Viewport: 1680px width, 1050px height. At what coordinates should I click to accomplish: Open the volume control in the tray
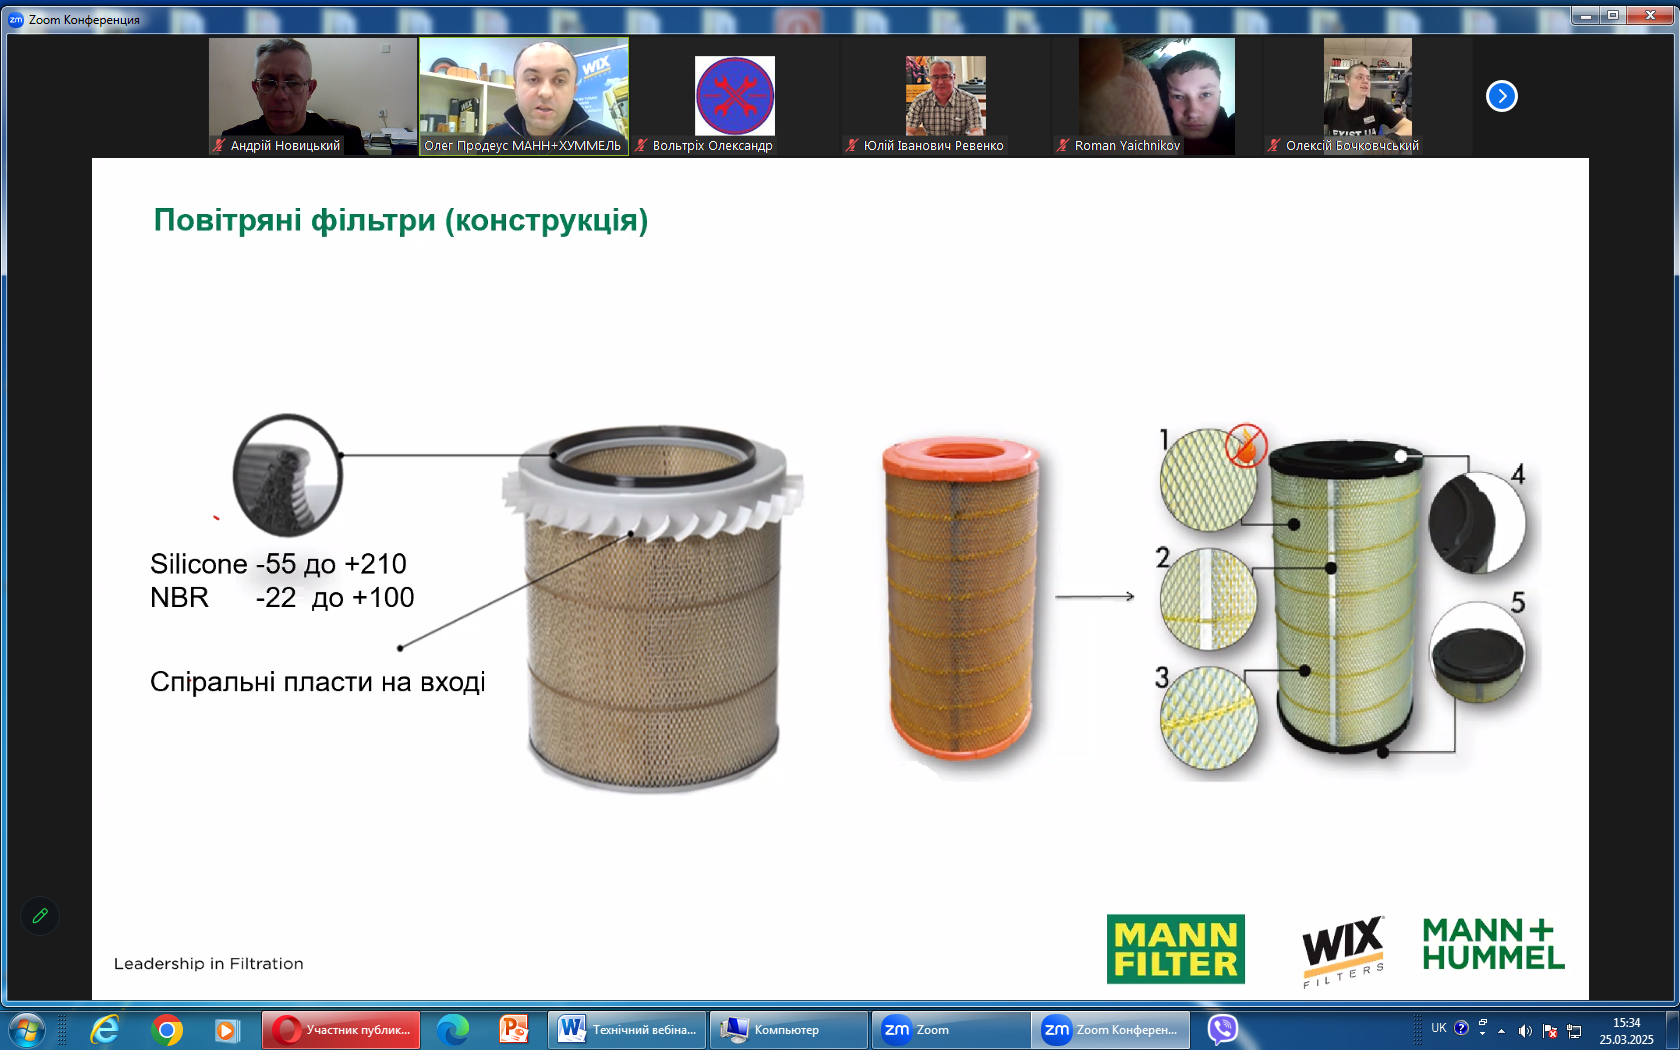[1525, 1031]
